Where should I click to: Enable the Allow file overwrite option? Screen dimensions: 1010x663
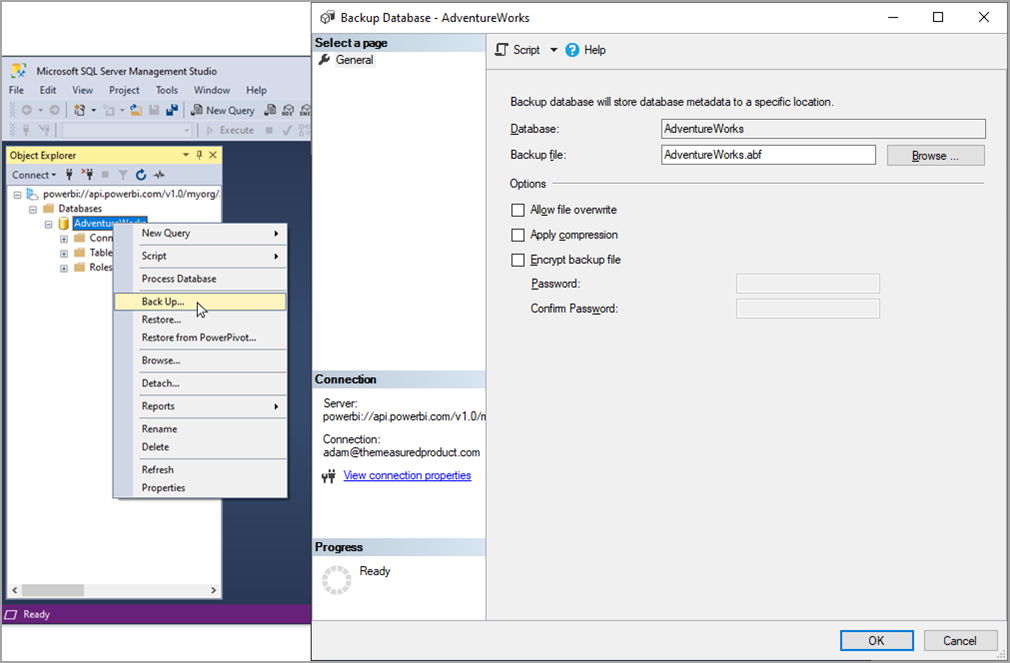click(517, 210)
